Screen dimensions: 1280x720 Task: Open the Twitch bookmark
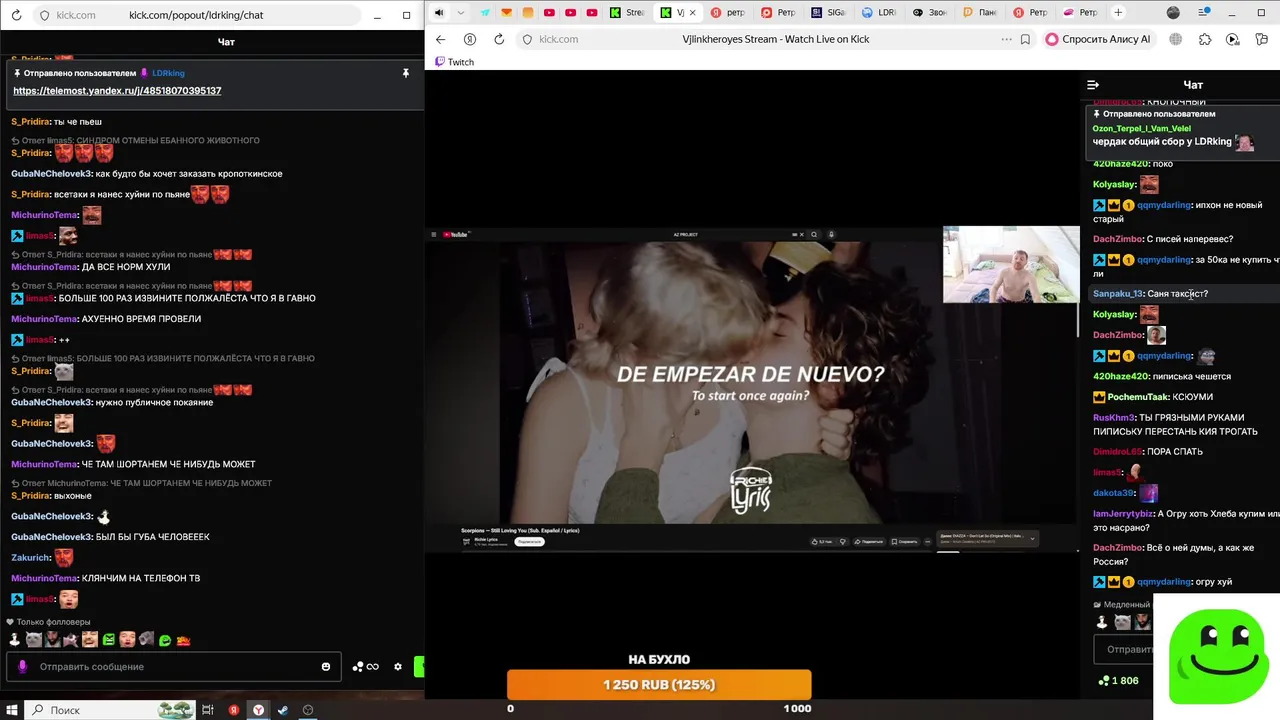[454, 62]
